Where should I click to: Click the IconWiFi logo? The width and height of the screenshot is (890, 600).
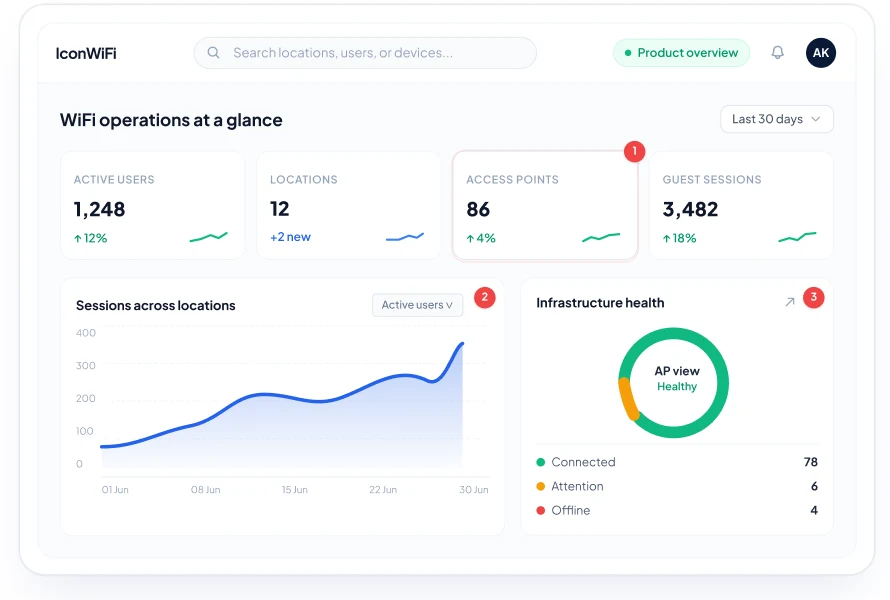point(86,53)
